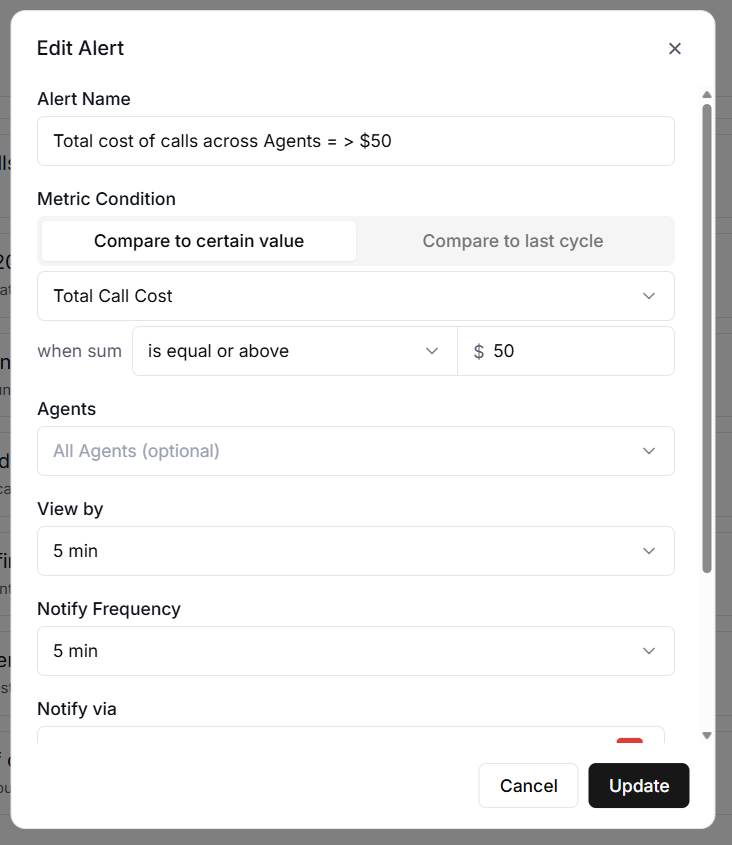
Task: Click the scroll-down arrow of the dialog
Action: 707,735
